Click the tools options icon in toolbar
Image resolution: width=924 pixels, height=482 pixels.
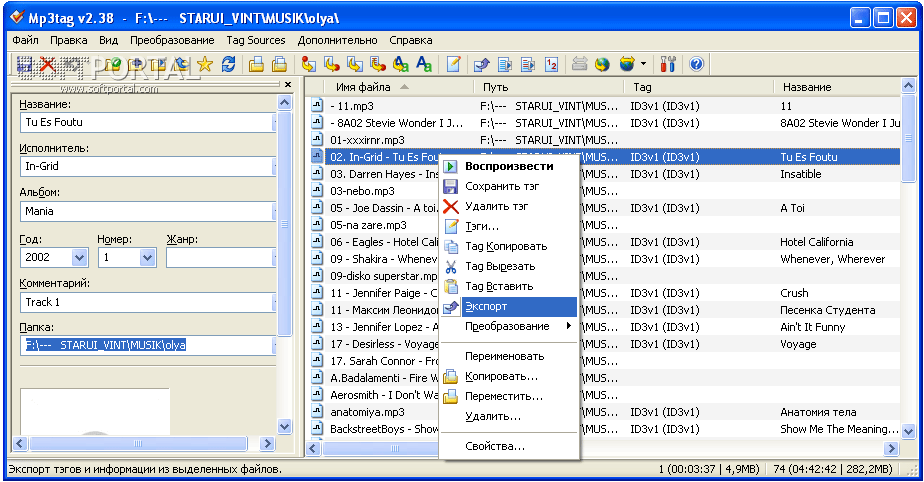(669, 65)
